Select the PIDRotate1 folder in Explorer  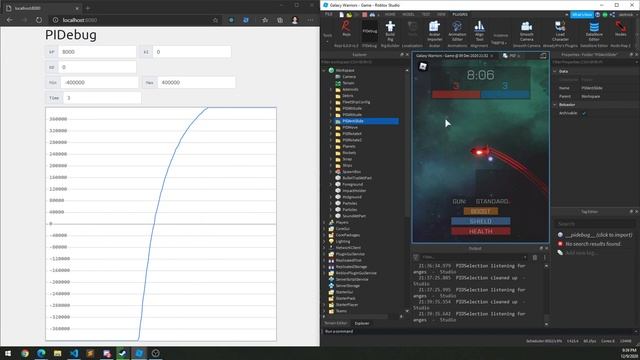(351, 134)
